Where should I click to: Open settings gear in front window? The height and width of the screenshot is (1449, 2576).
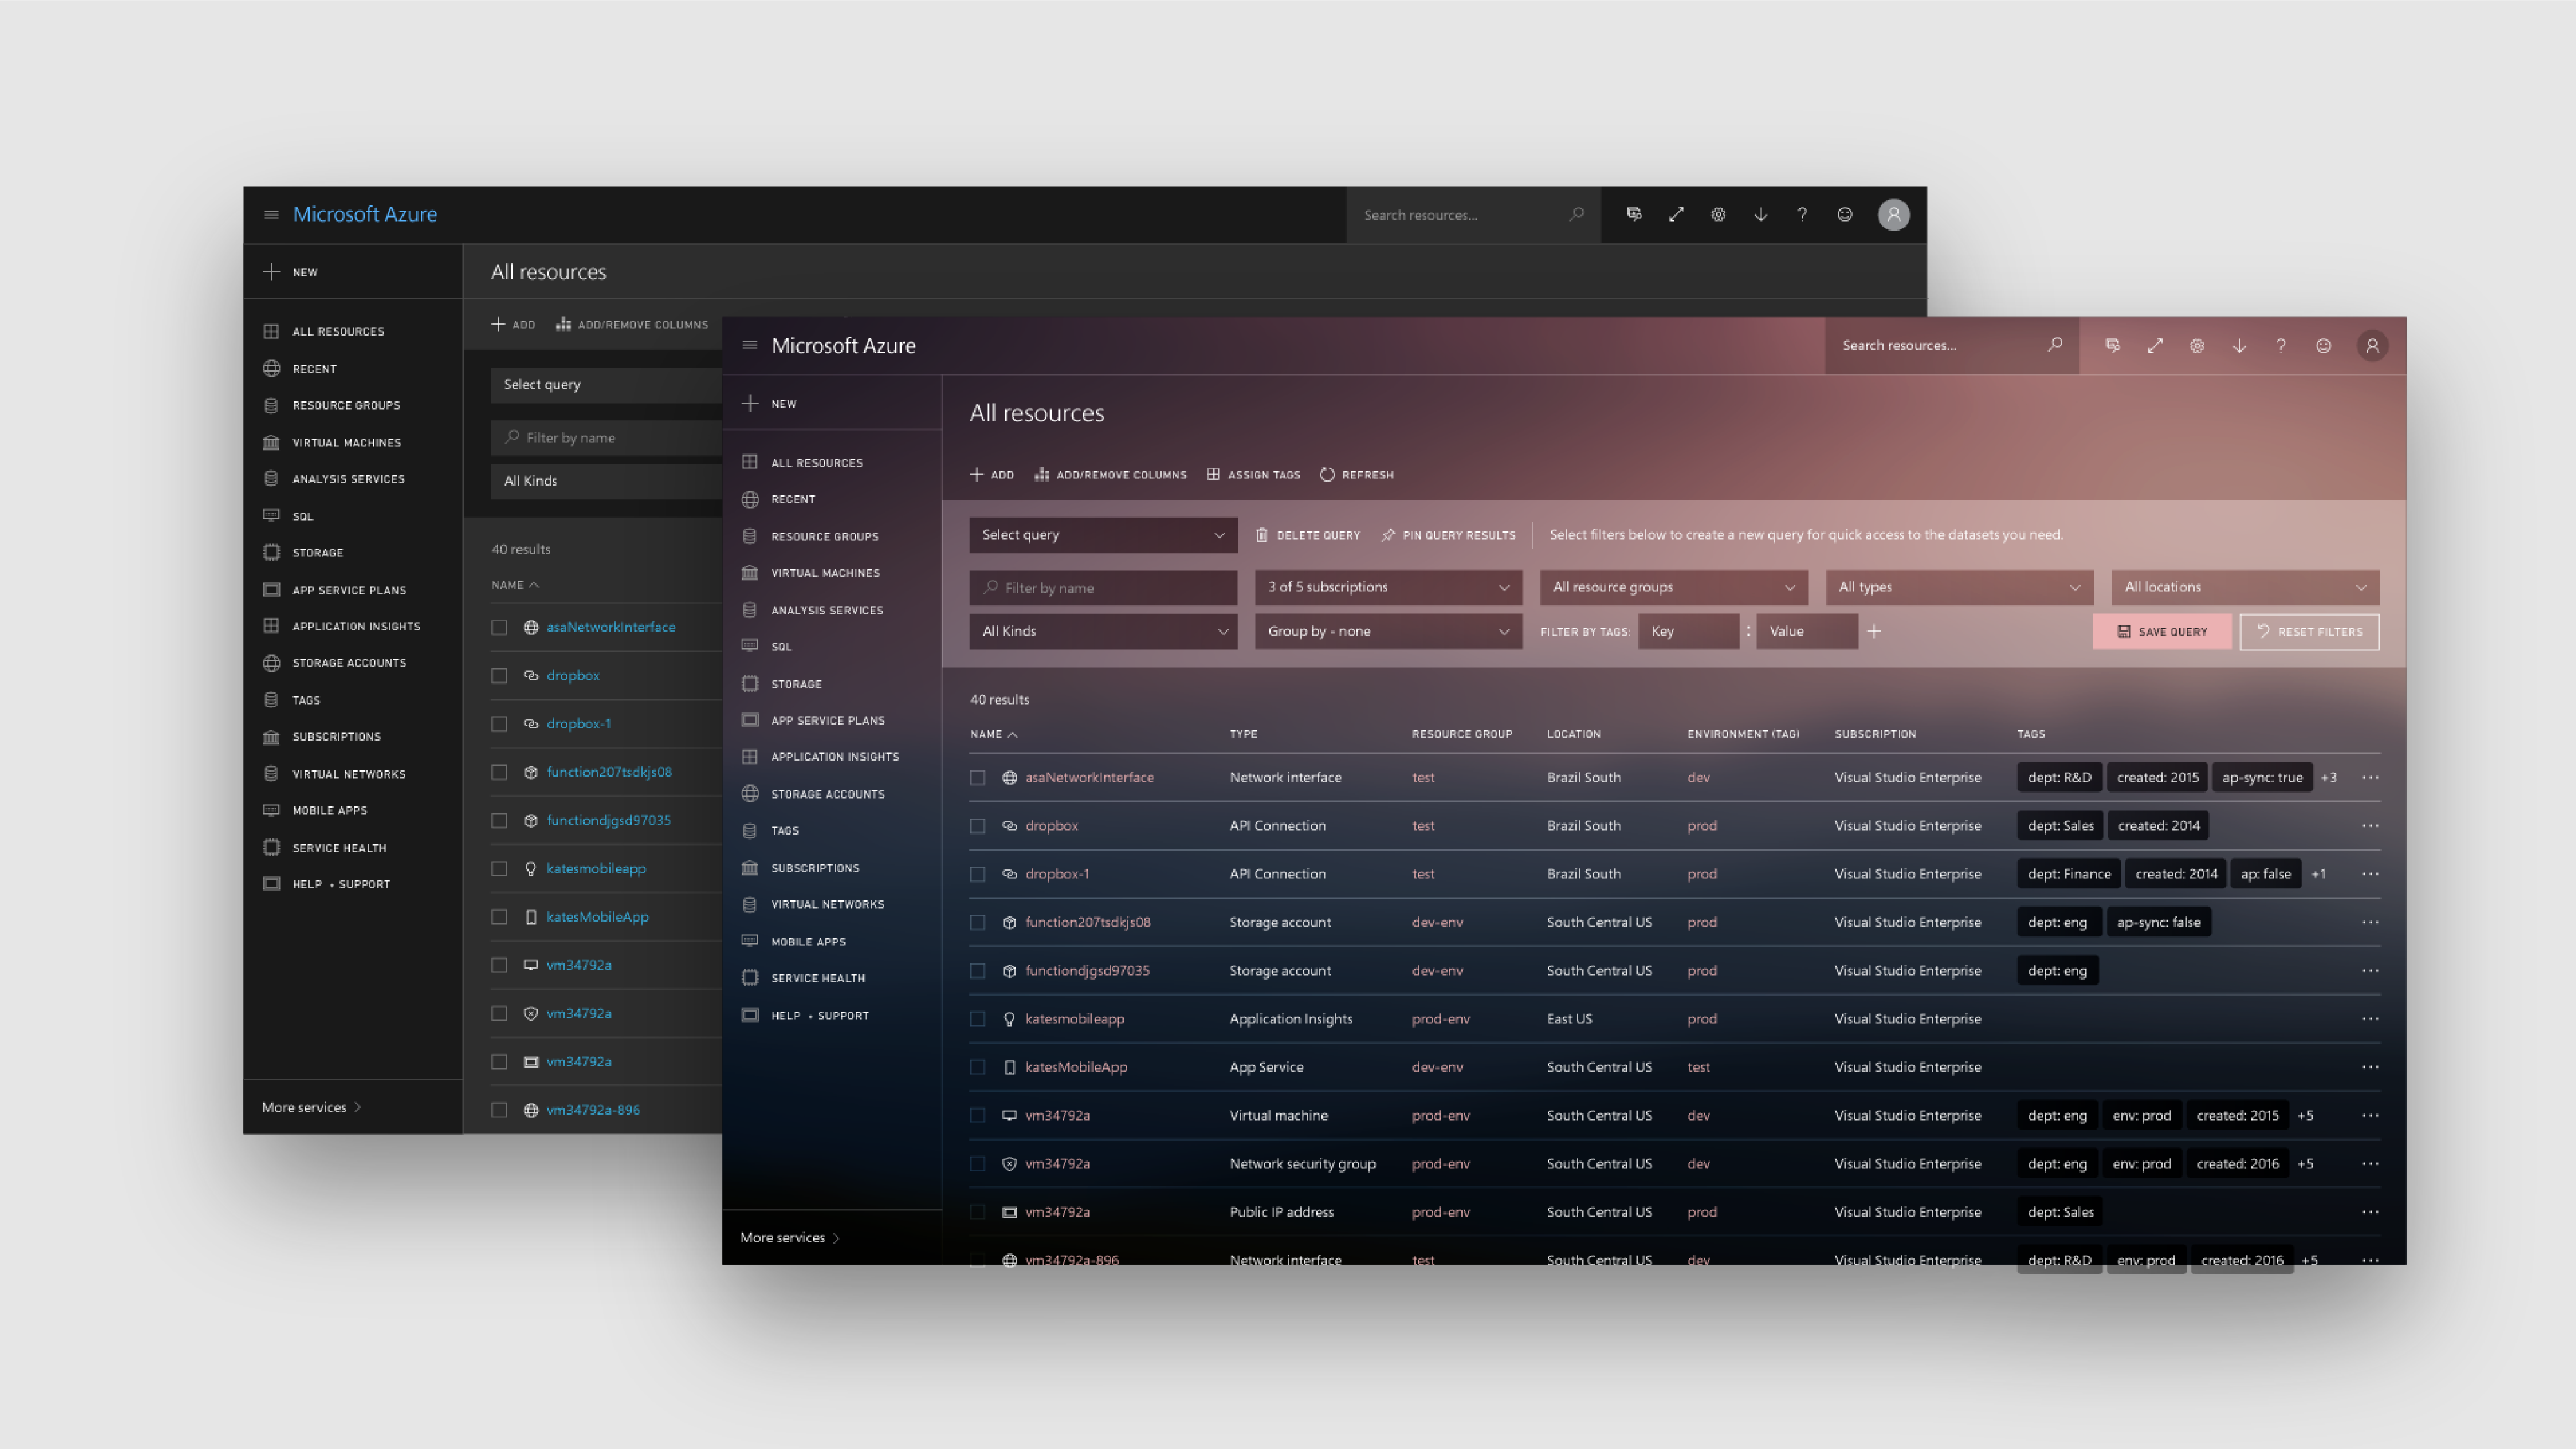click(x=2197, y=345)
